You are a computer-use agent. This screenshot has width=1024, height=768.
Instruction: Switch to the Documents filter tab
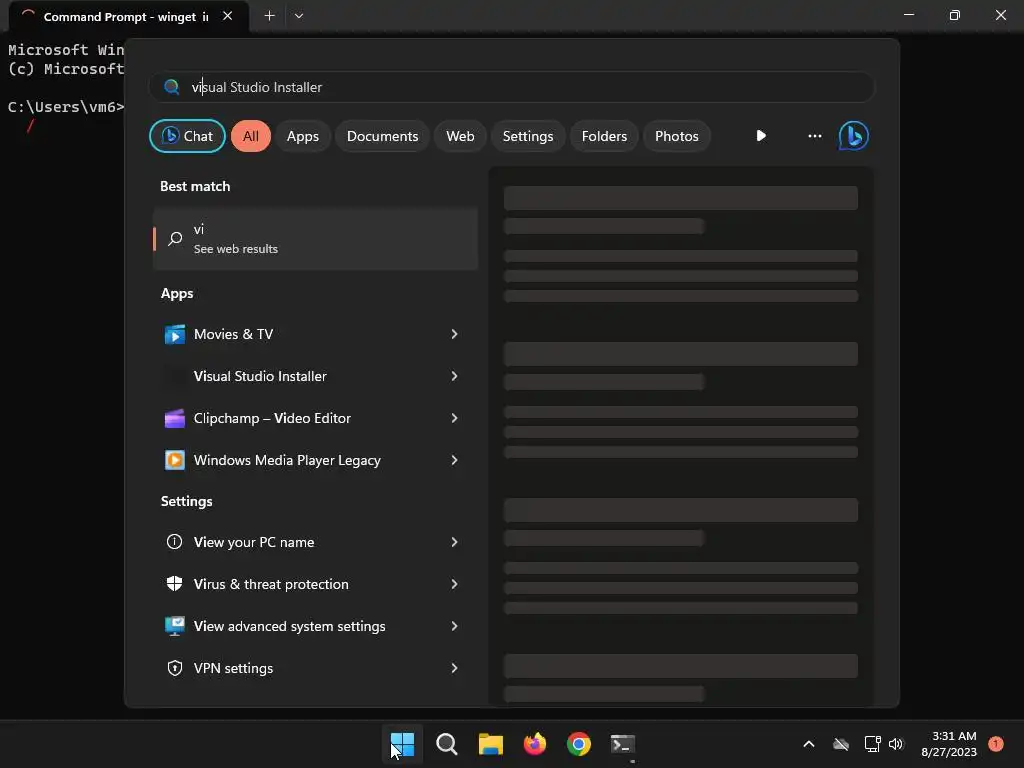pyautogui.click(x=382, y=136)
